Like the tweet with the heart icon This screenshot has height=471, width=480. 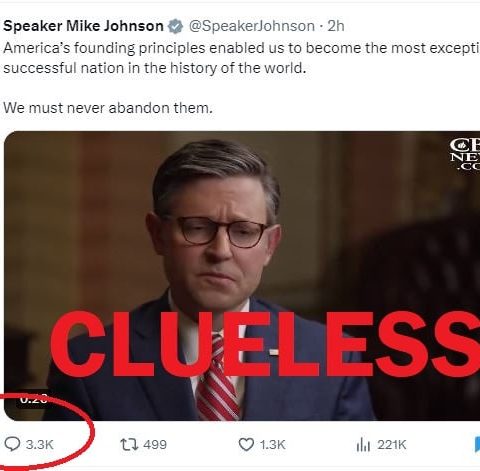click(246, 445)
